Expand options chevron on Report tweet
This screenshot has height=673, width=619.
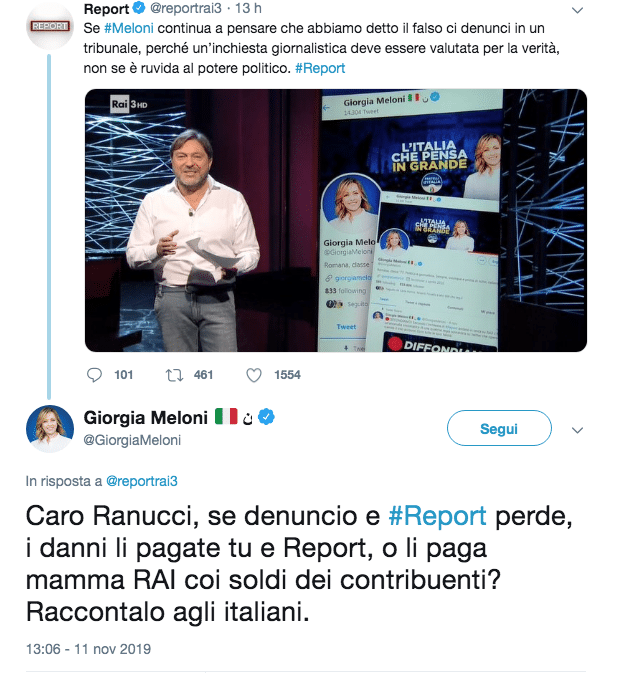(578, 10)
